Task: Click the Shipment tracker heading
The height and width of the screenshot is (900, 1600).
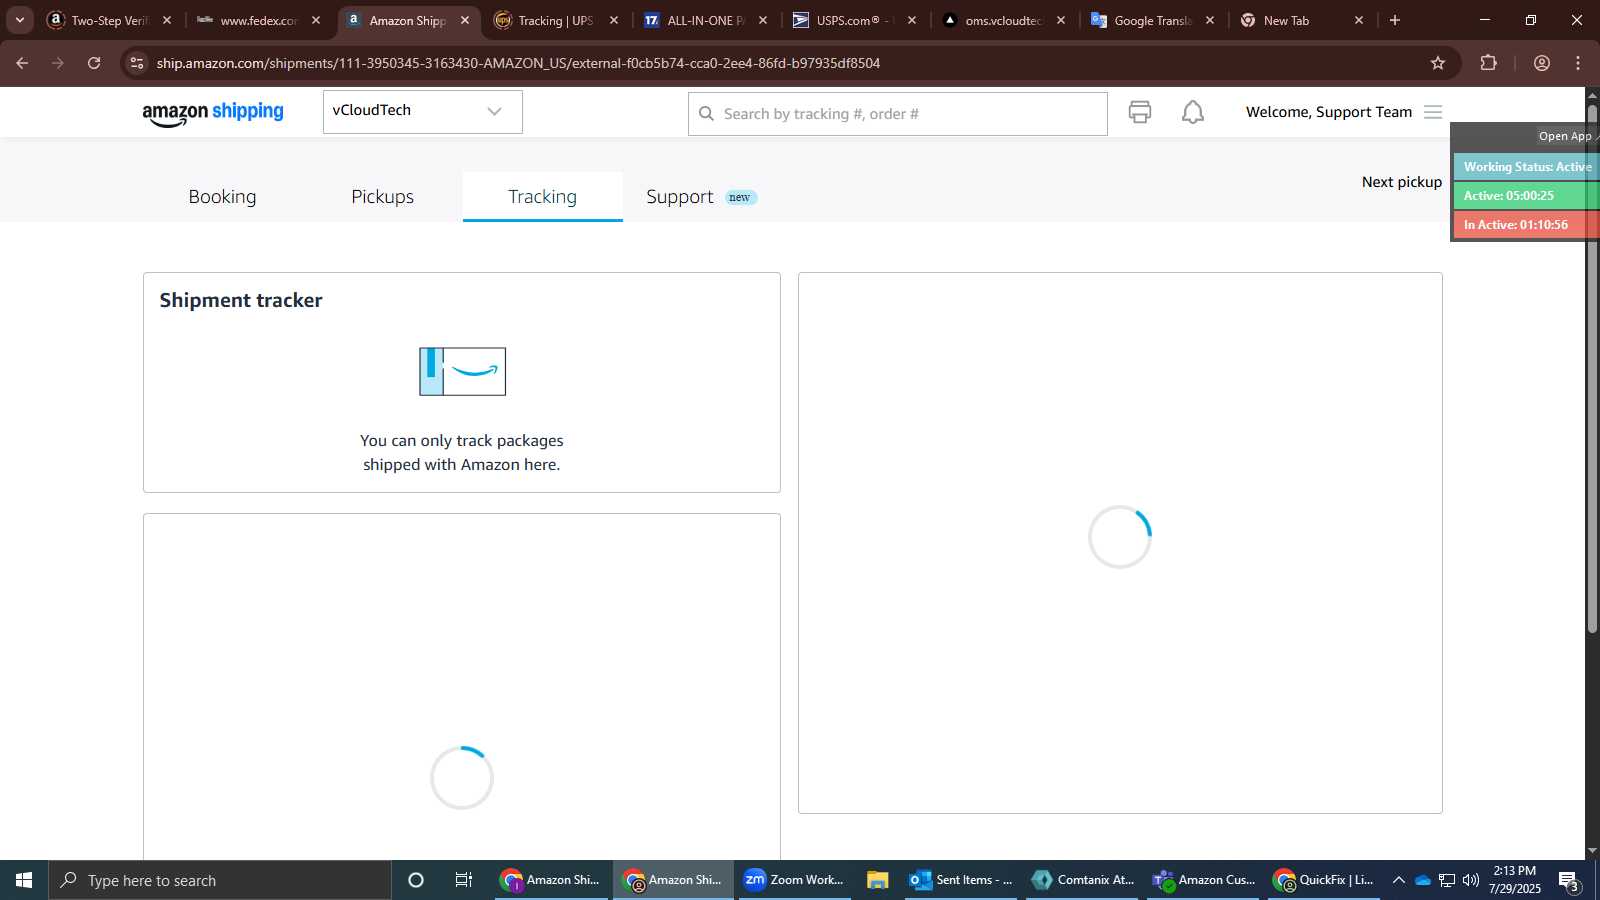Action: [x=241, y=300]
